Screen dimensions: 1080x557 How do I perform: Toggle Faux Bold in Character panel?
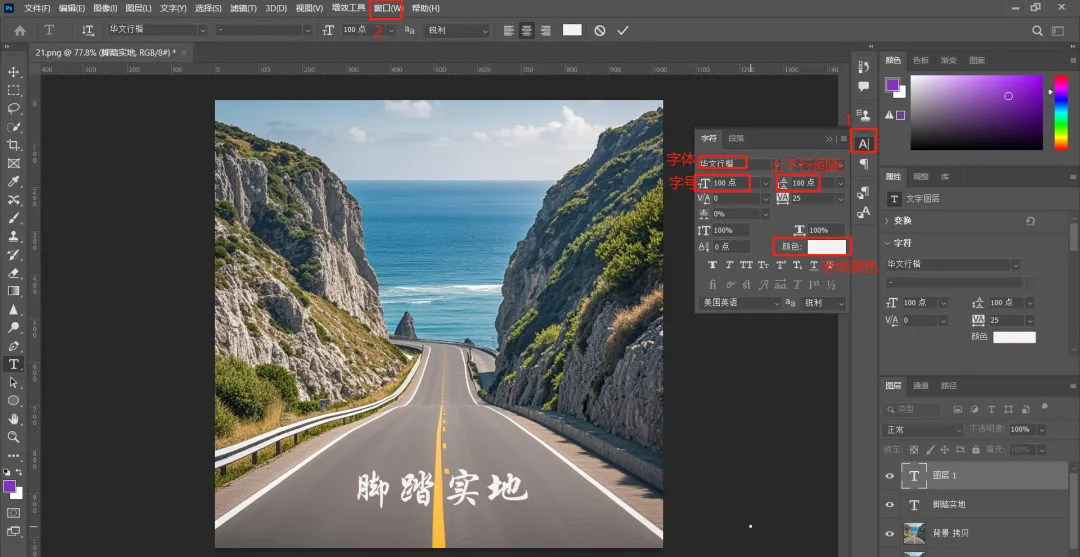pyautogui.click(x=713, y=265)
